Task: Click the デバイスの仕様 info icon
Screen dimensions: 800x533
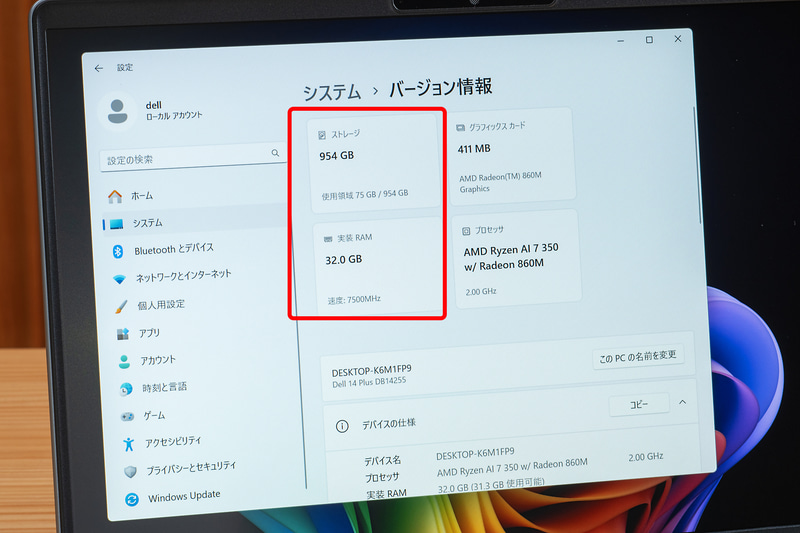Action: (342, 426)
